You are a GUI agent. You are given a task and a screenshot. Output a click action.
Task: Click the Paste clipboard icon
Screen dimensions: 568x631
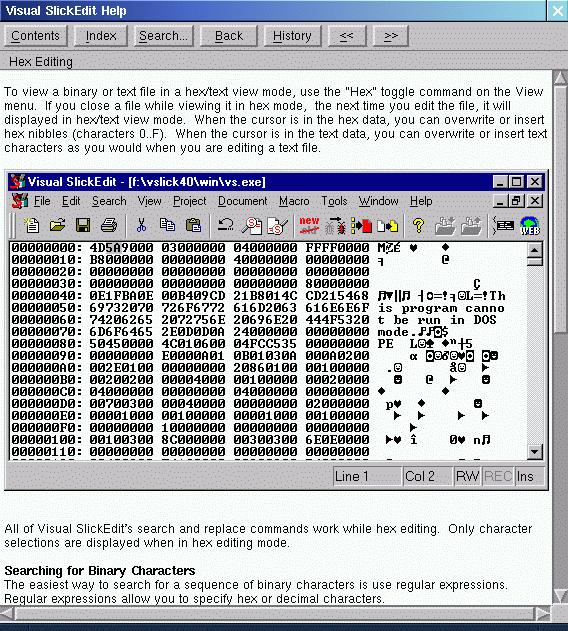point(194,225)
